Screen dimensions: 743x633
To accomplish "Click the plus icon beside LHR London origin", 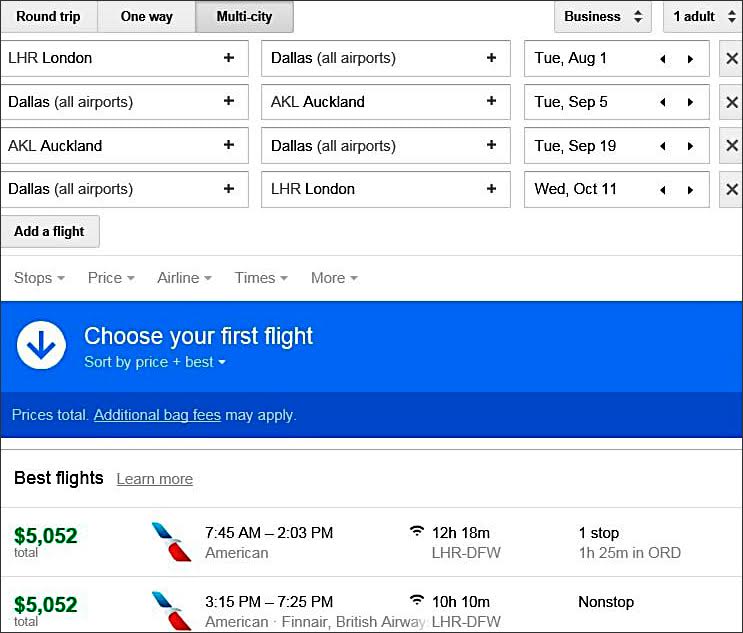I will [x=229, y=58].
